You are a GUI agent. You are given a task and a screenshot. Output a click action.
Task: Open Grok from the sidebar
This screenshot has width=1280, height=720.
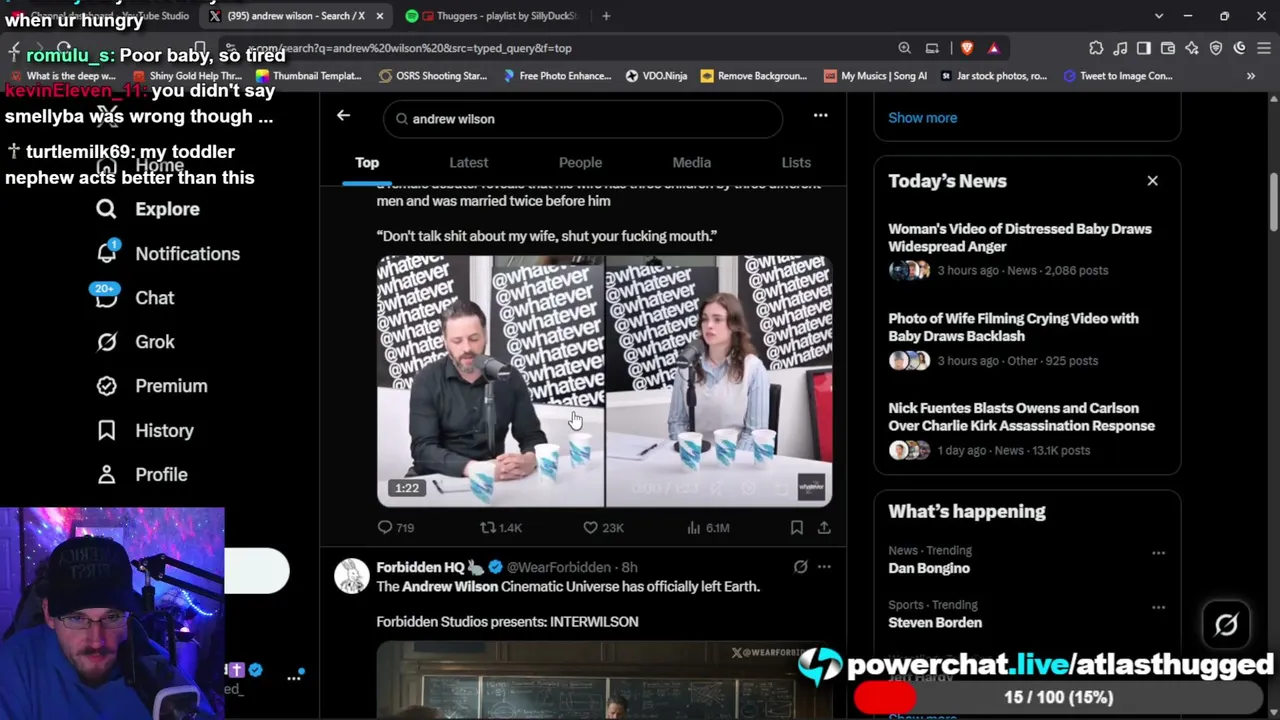click(x=135, y=341)
